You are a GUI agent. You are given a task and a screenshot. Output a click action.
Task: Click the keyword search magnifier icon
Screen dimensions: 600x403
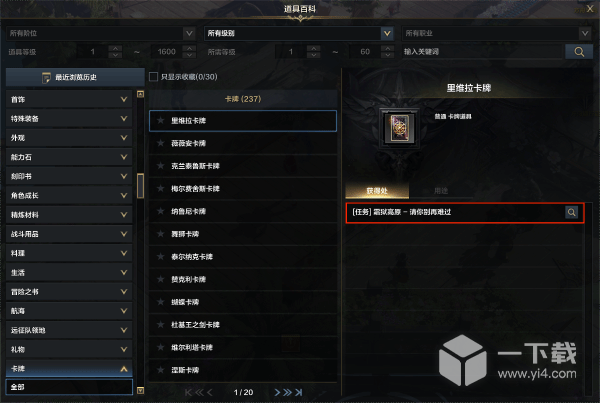tap(579, 52)
